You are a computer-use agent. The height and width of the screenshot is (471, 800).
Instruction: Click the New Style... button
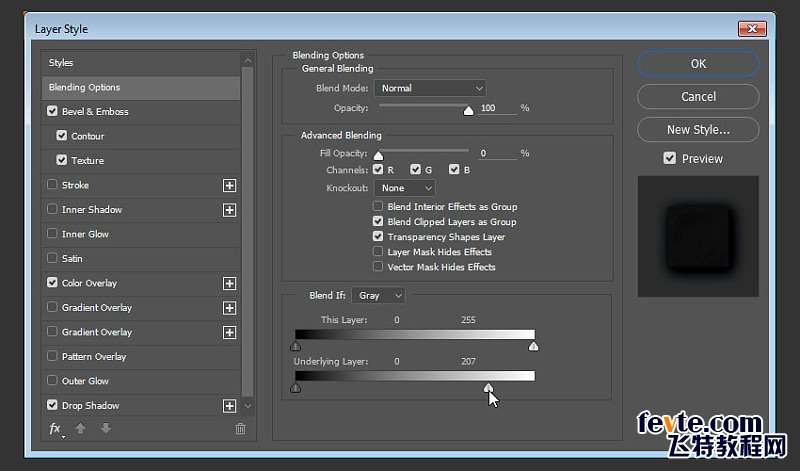tap(698, 130)
